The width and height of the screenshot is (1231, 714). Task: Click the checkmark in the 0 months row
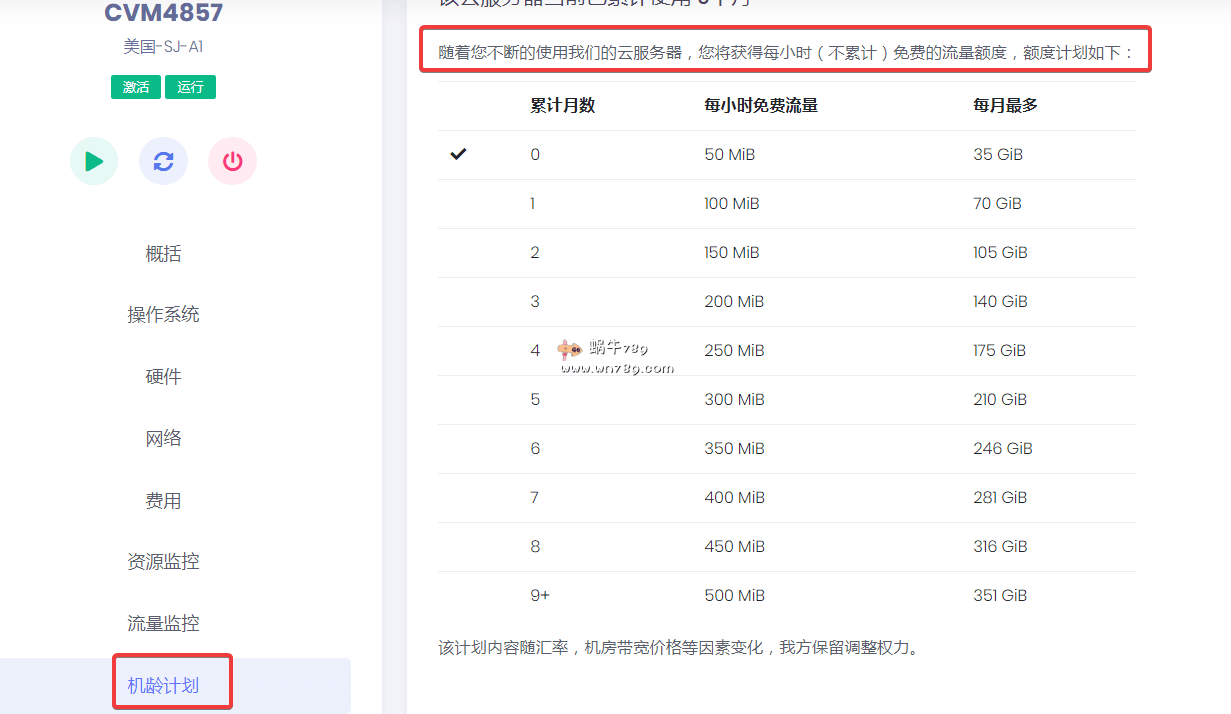[x=459, y=154]
